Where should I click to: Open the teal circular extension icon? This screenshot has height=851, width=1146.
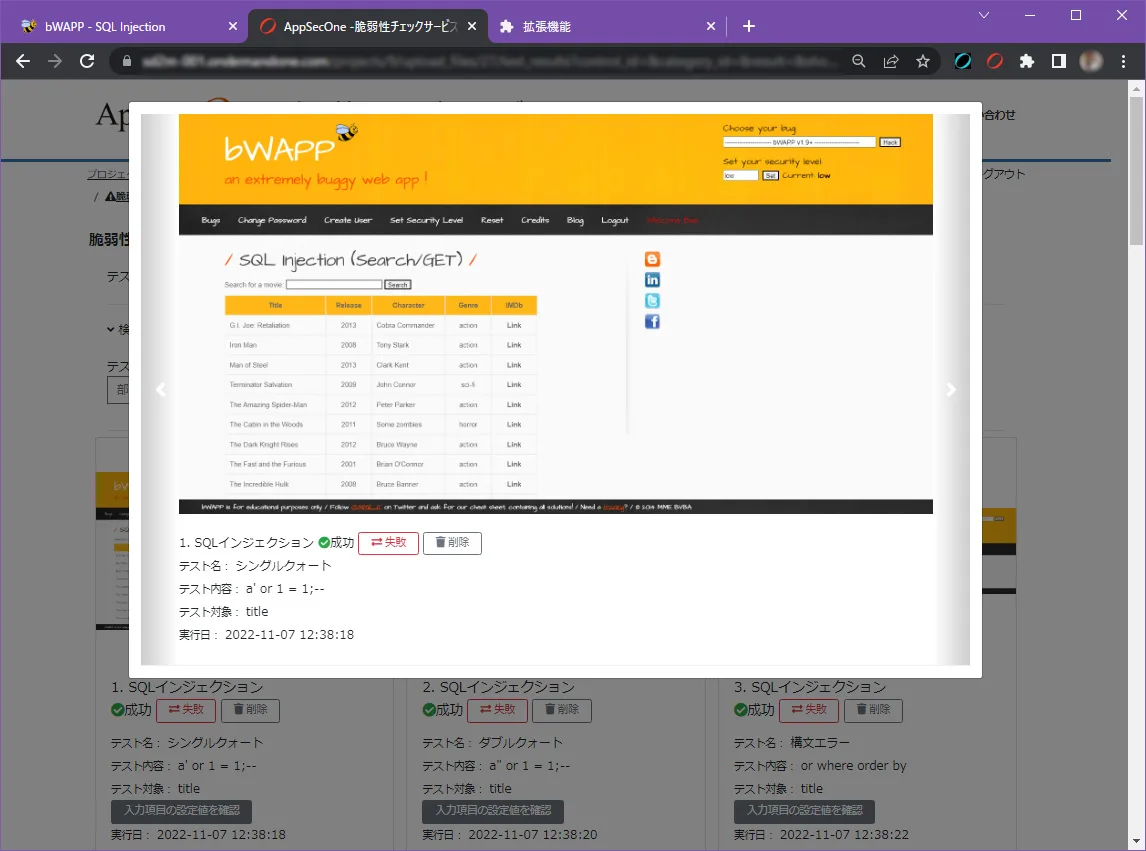963,61
